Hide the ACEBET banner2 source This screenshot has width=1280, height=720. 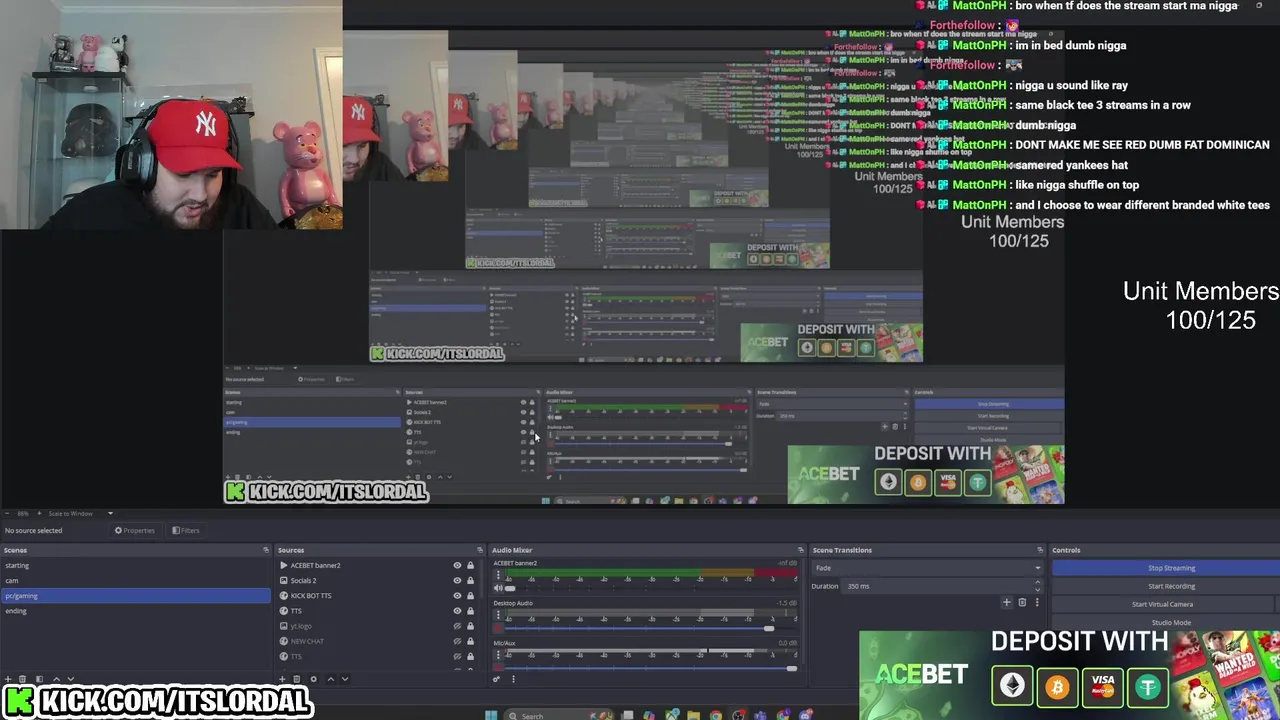457,565
